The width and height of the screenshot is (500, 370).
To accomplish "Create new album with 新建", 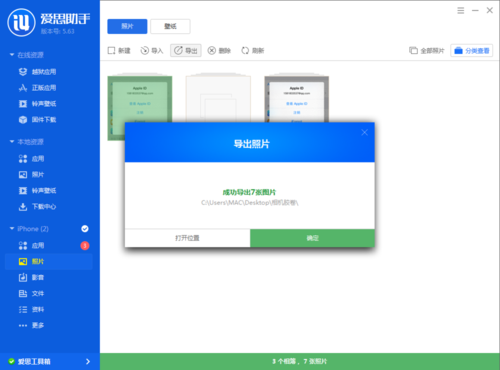I will click(x=119, y=51).
